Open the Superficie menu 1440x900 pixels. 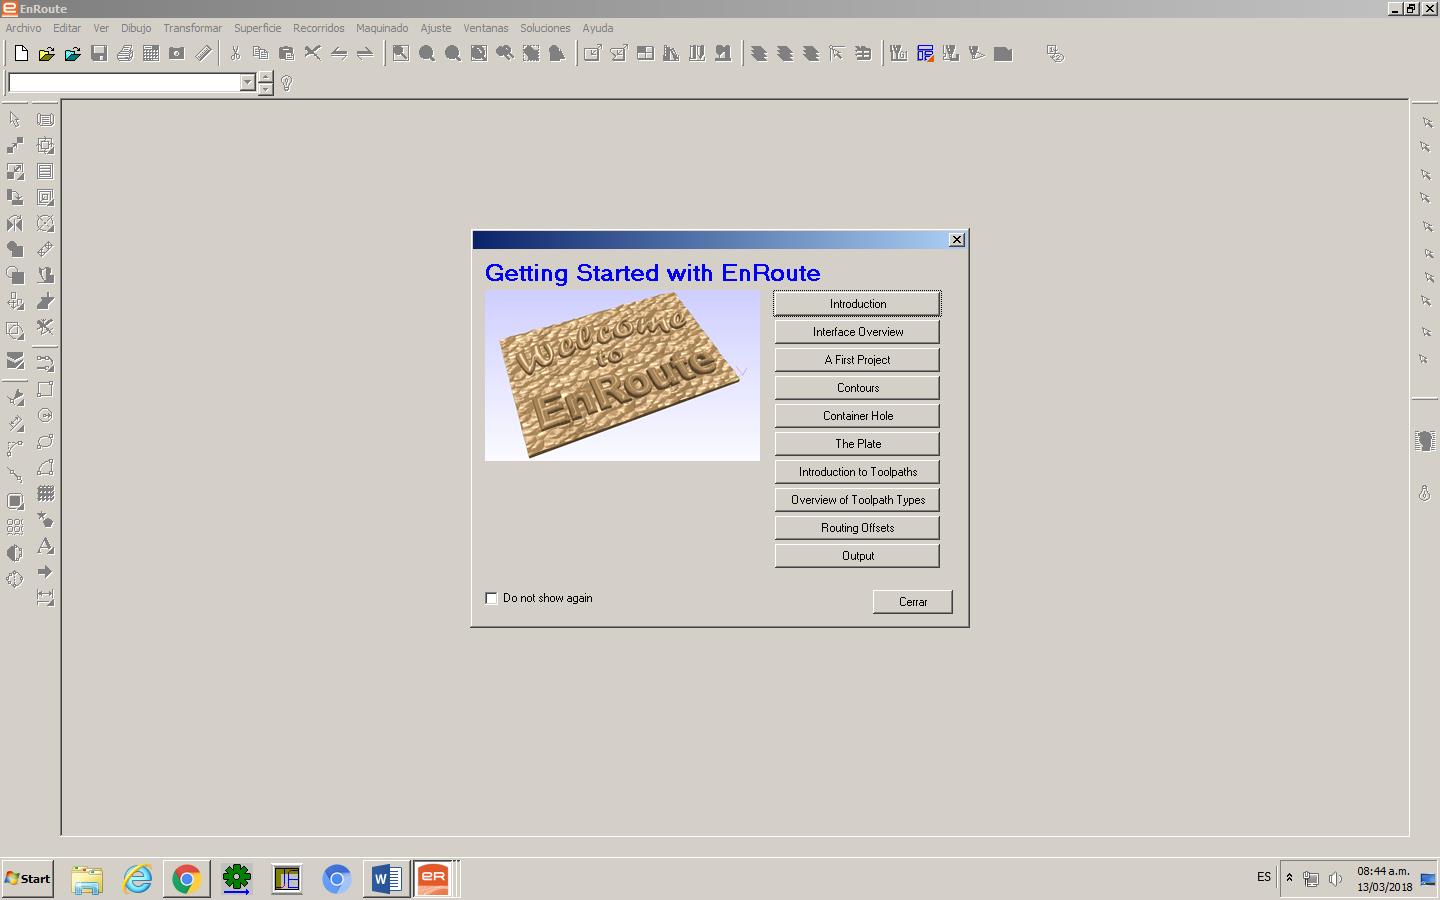pyautogui.click(x=258, y=28)
